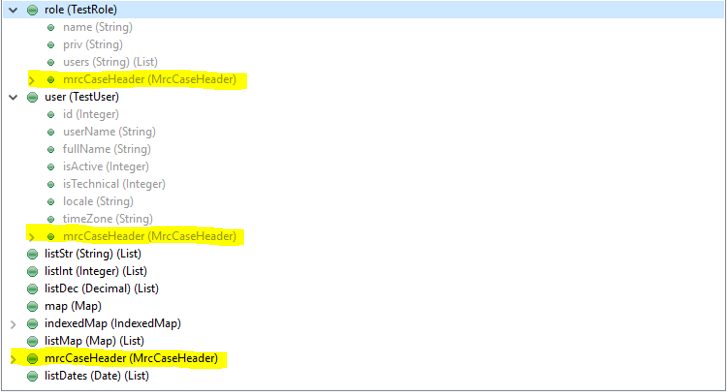Select the 'fullName (String)' field
727x392 pixels.
pos(107,149)
